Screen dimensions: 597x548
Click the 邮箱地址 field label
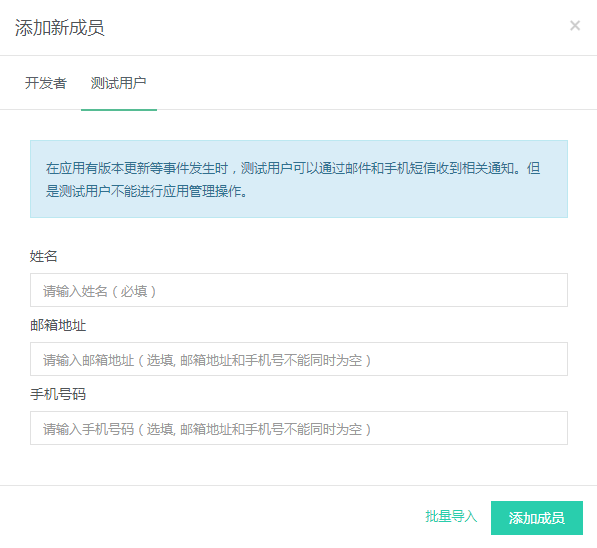point(58,325)
